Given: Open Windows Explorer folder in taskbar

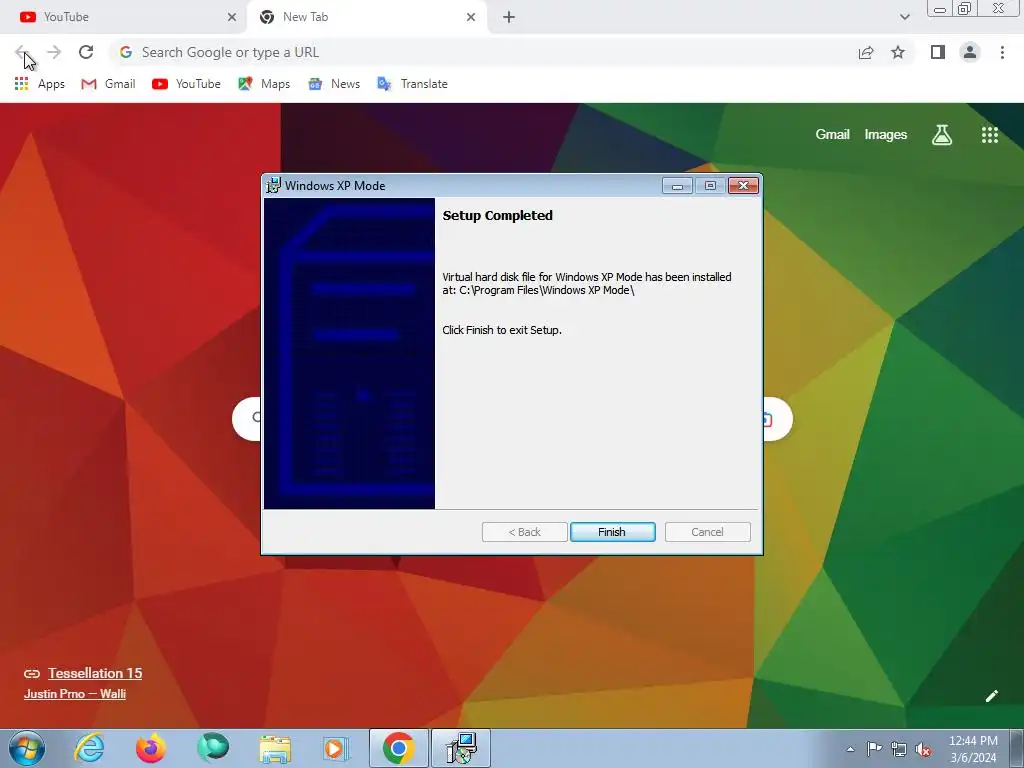Looking at the screenshot, I should click(275, 748).
